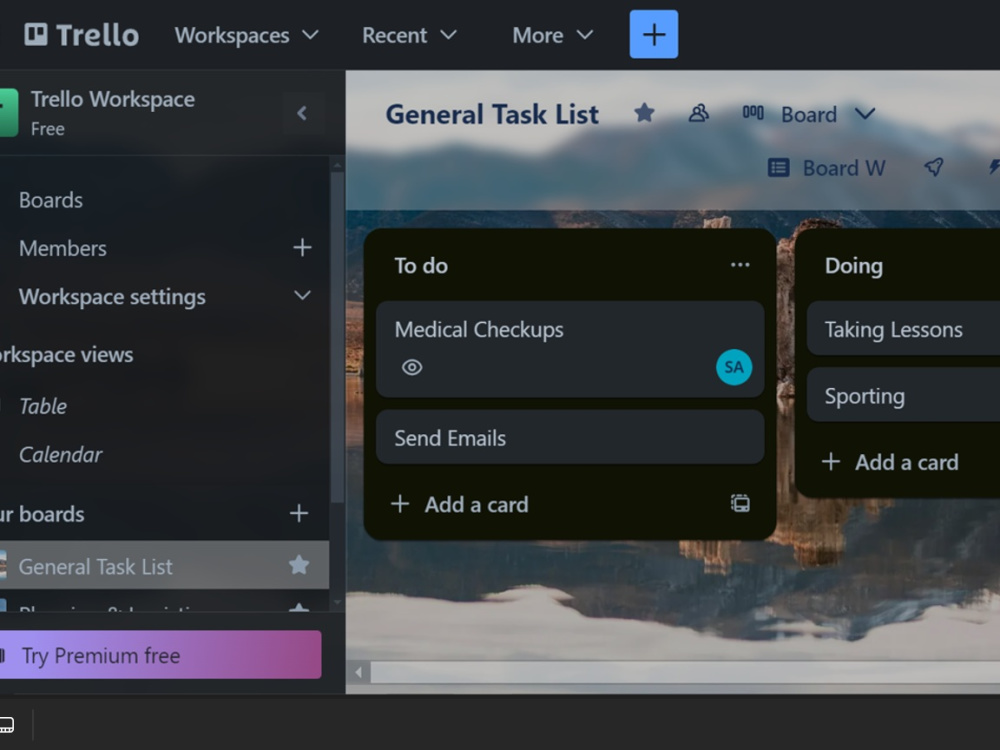
Task: Open the Calendar workspace view
Action: click(60, 455)
